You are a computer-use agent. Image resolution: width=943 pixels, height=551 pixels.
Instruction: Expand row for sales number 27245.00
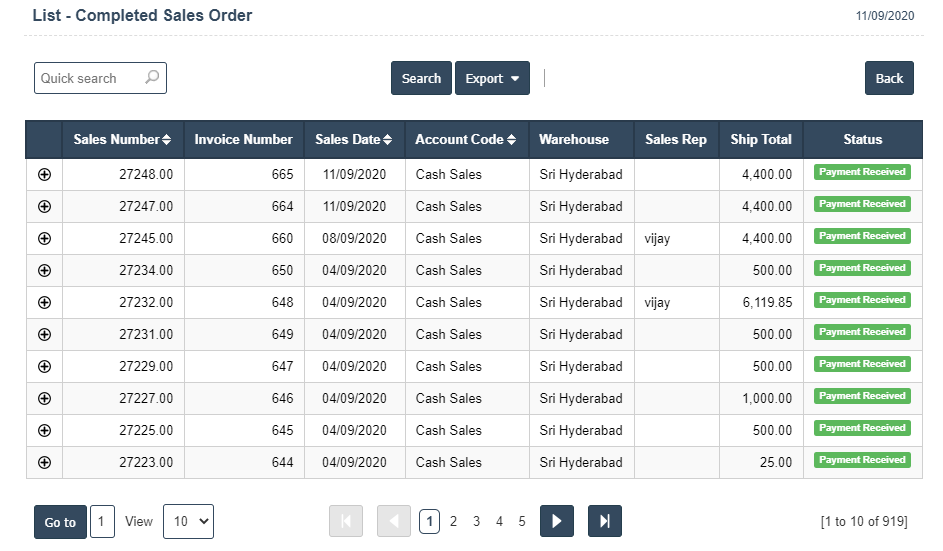pos(44,238)
